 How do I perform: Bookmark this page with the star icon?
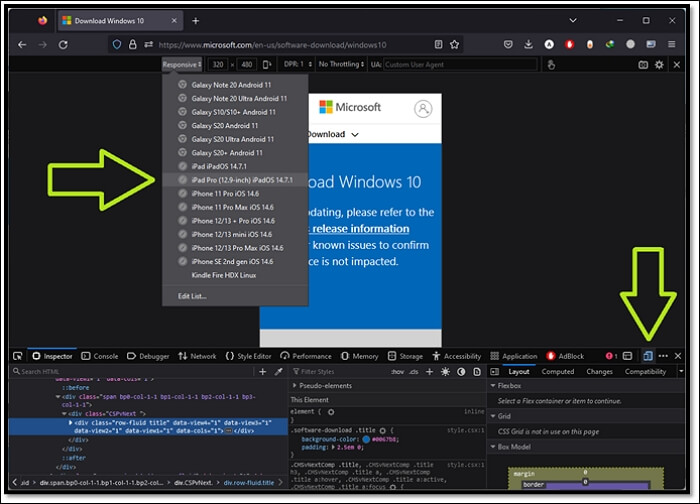pos(455,44)
